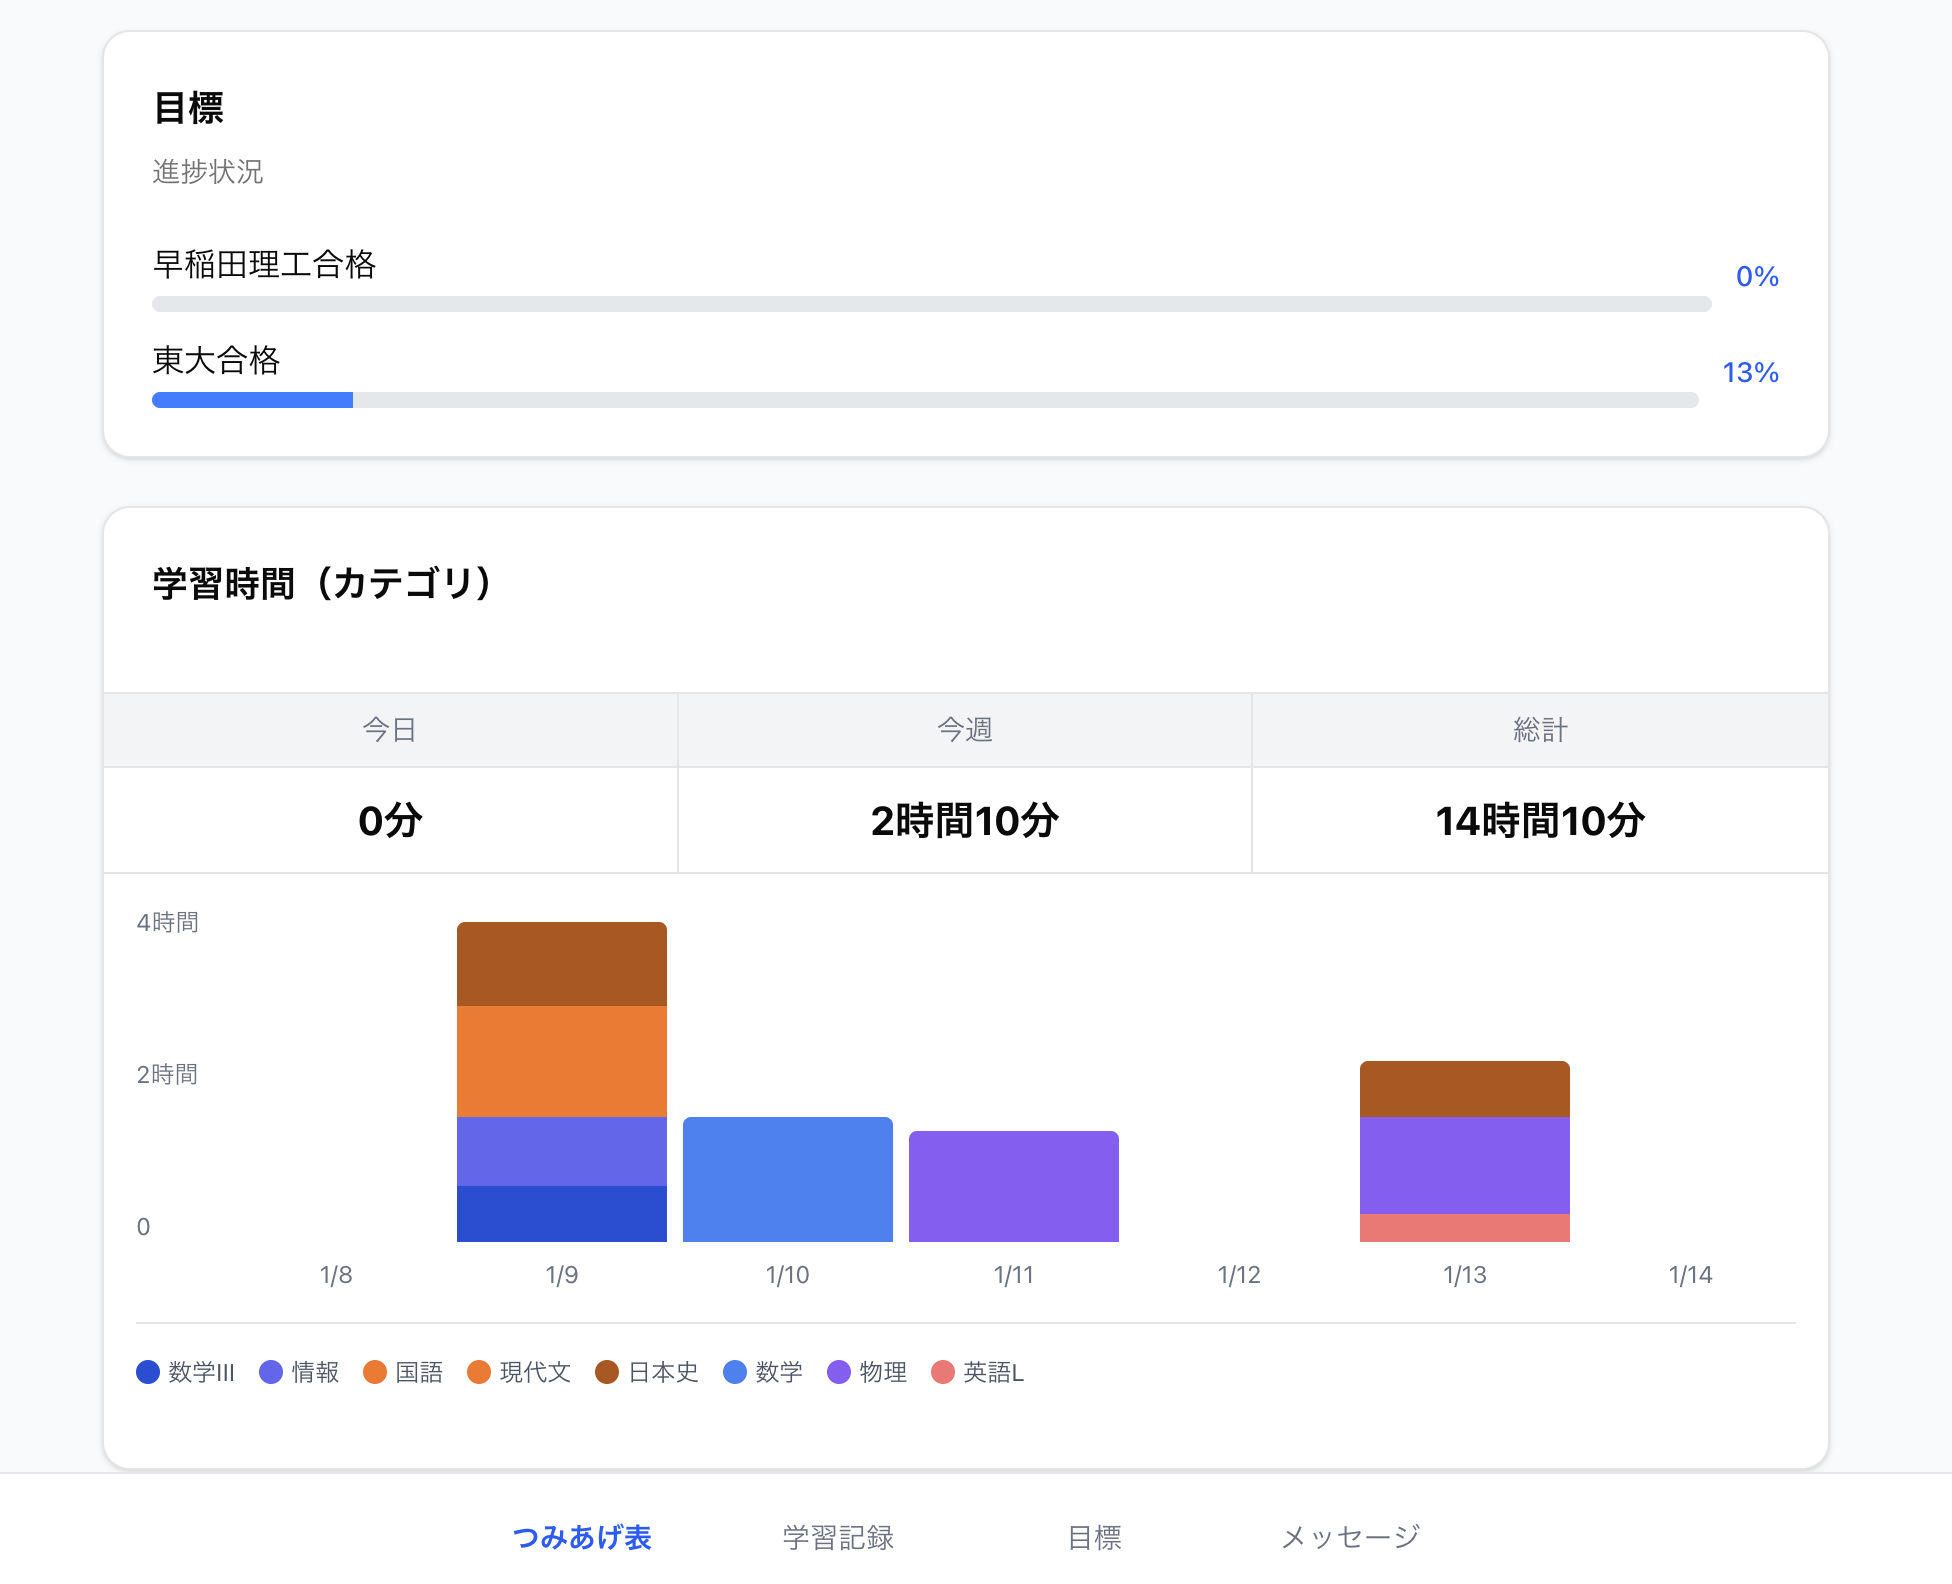Click the 早稲田理工合格 goal label
This screenshot has height=1584, width=1952.
266,265
